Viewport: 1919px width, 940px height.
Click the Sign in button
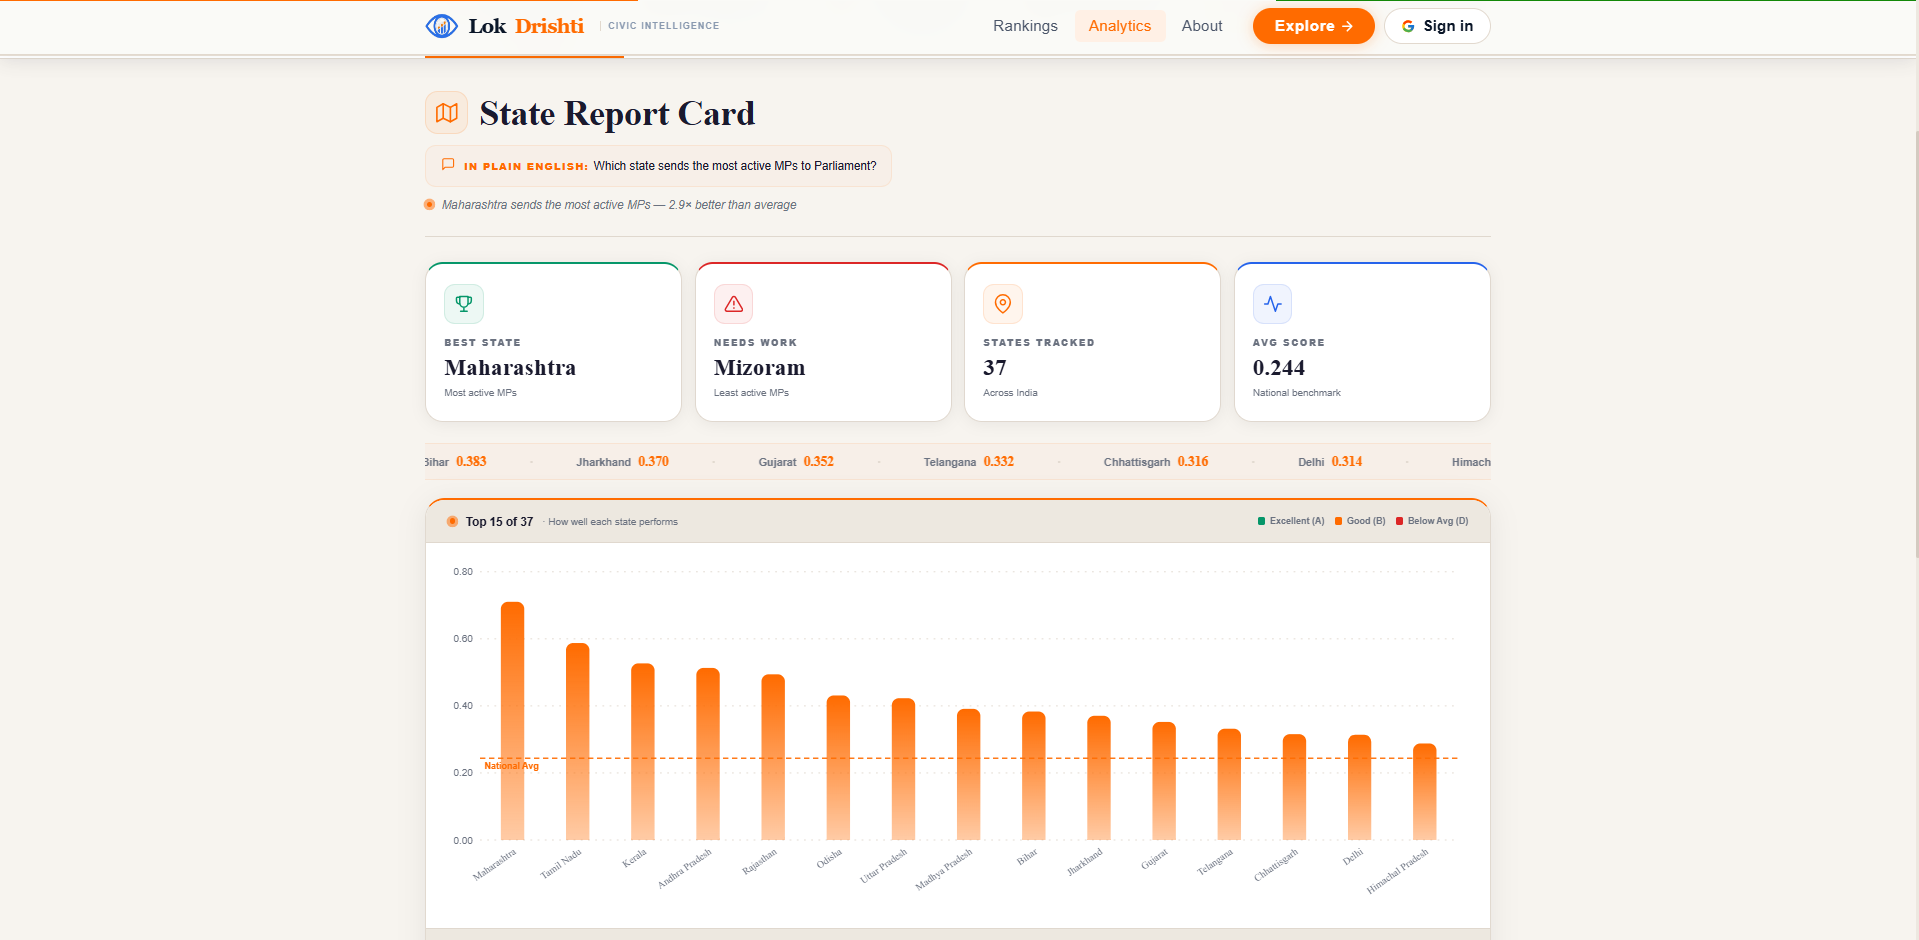point(1437,26)
